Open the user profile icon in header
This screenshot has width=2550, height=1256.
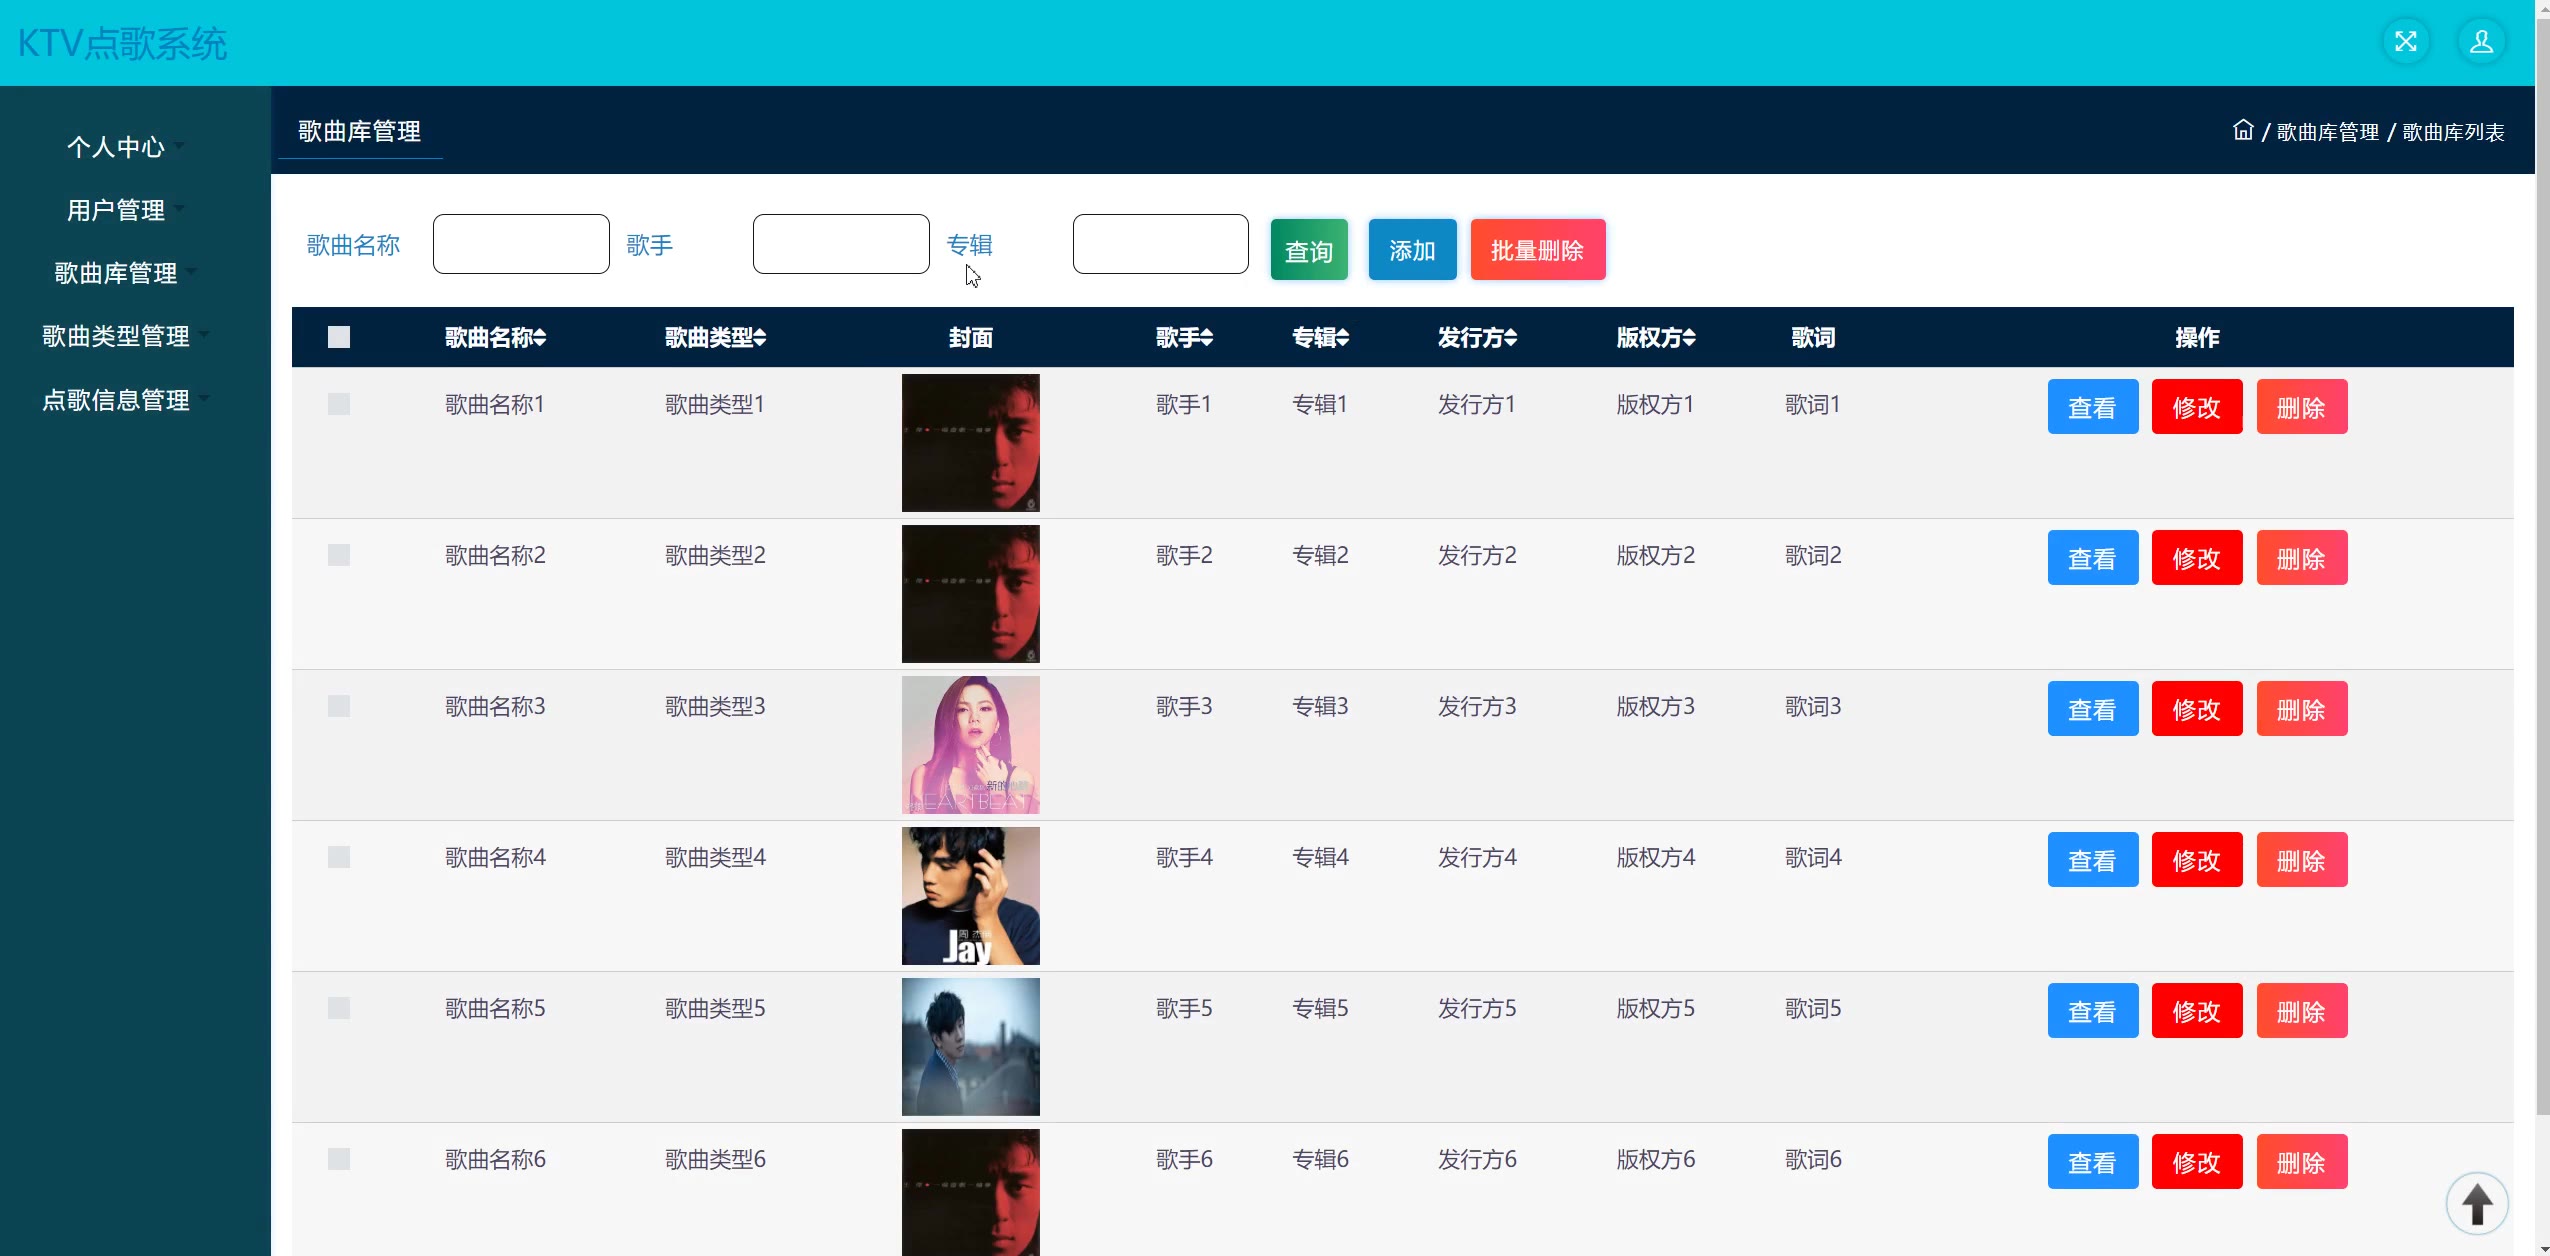[2481, 42]
